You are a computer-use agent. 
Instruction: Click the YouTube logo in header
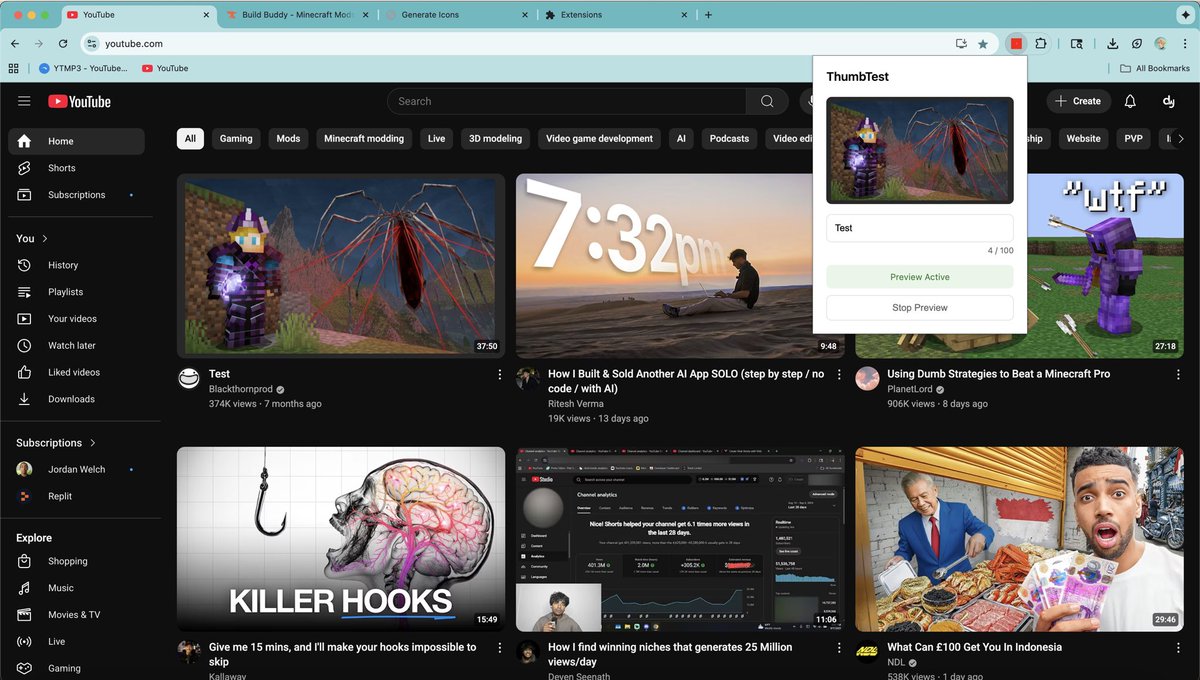click(79, 101)
